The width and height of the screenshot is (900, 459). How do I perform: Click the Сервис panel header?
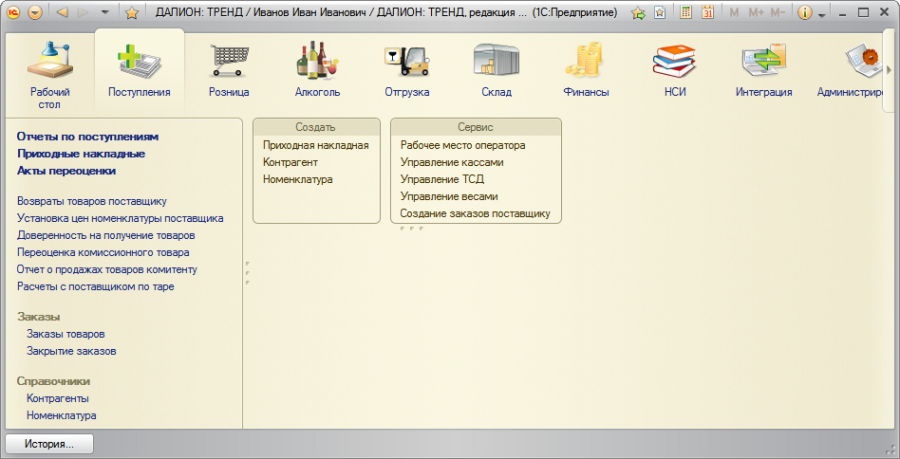click(476, 127)
